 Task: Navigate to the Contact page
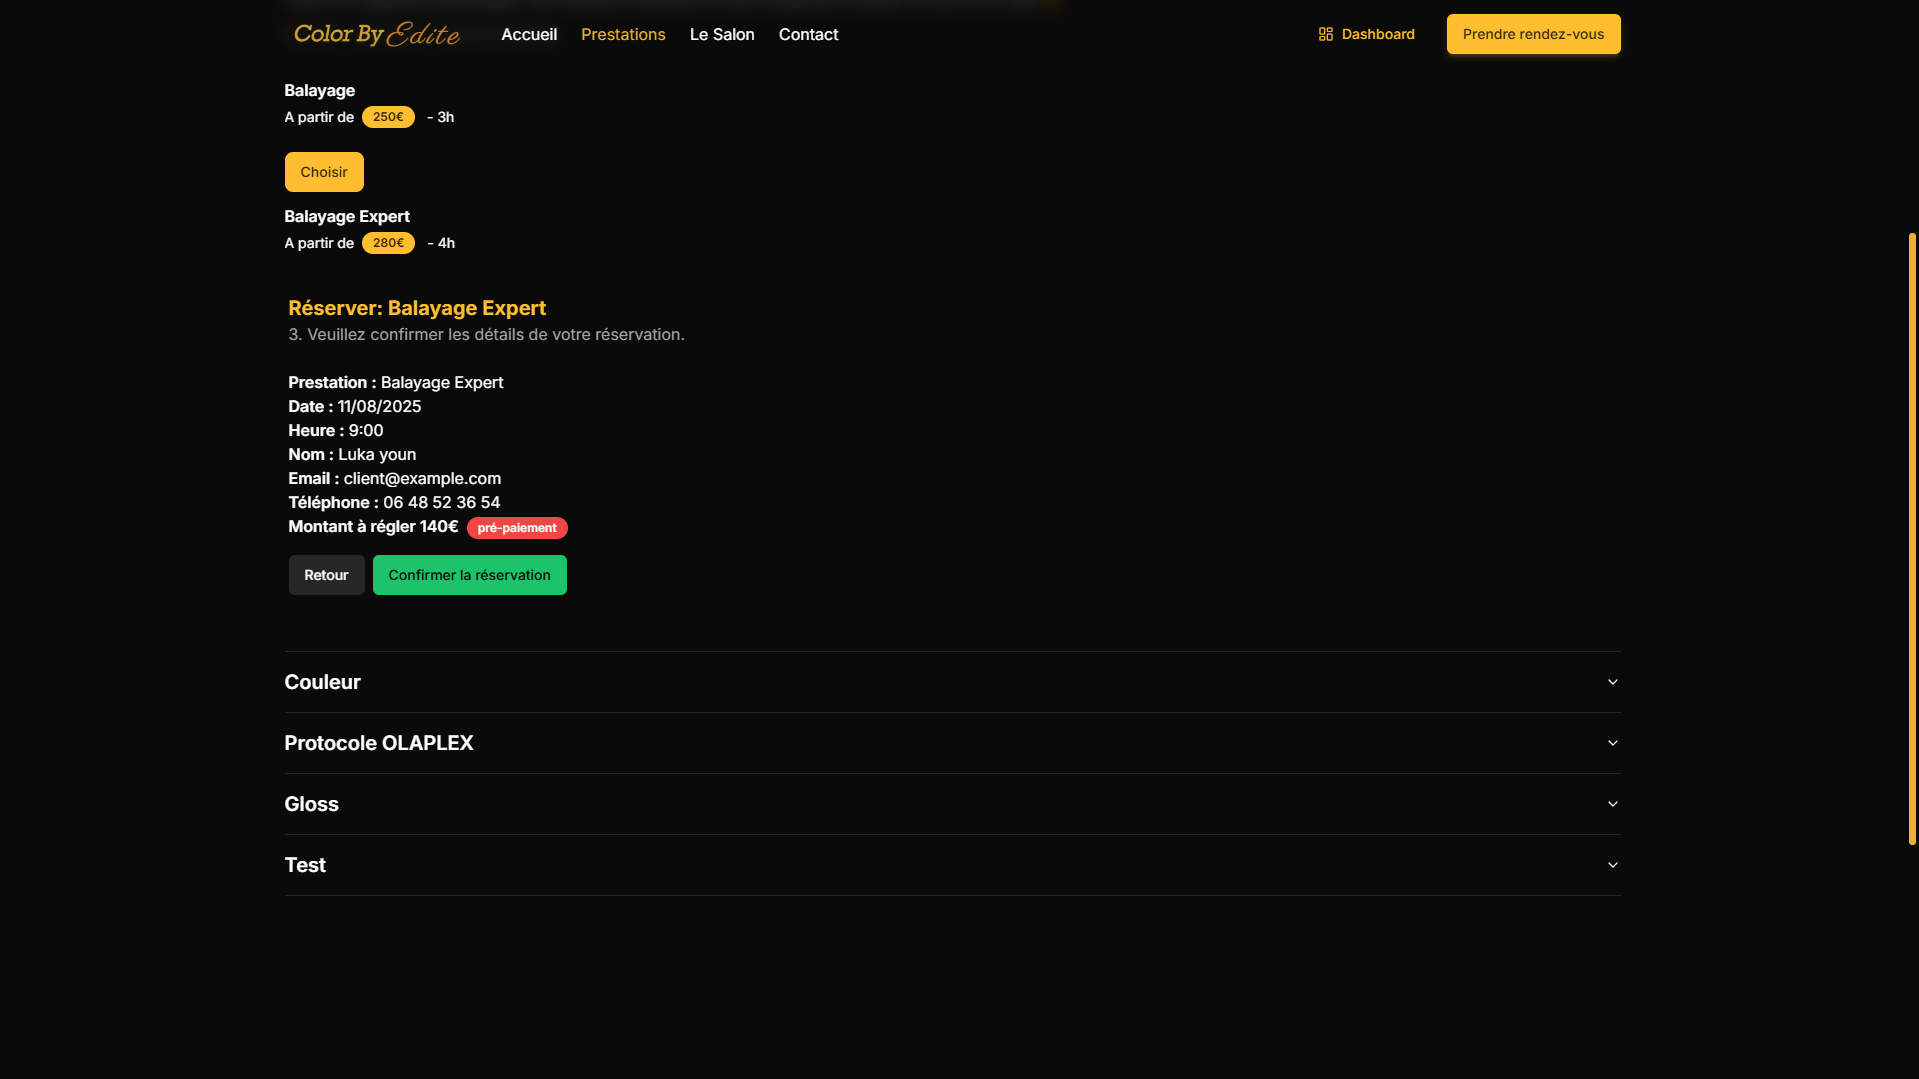tap(808, 34)
